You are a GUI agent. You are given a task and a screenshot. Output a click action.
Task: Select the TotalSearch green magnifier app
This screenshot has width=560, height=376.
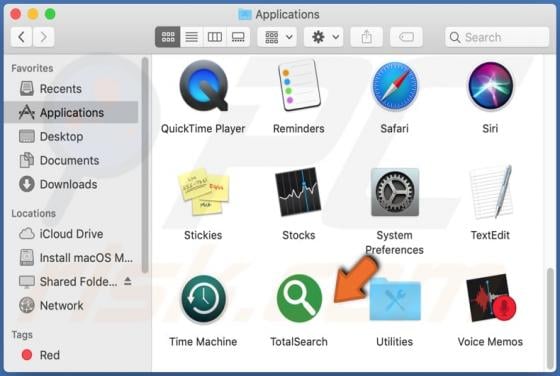click(299, 299)
